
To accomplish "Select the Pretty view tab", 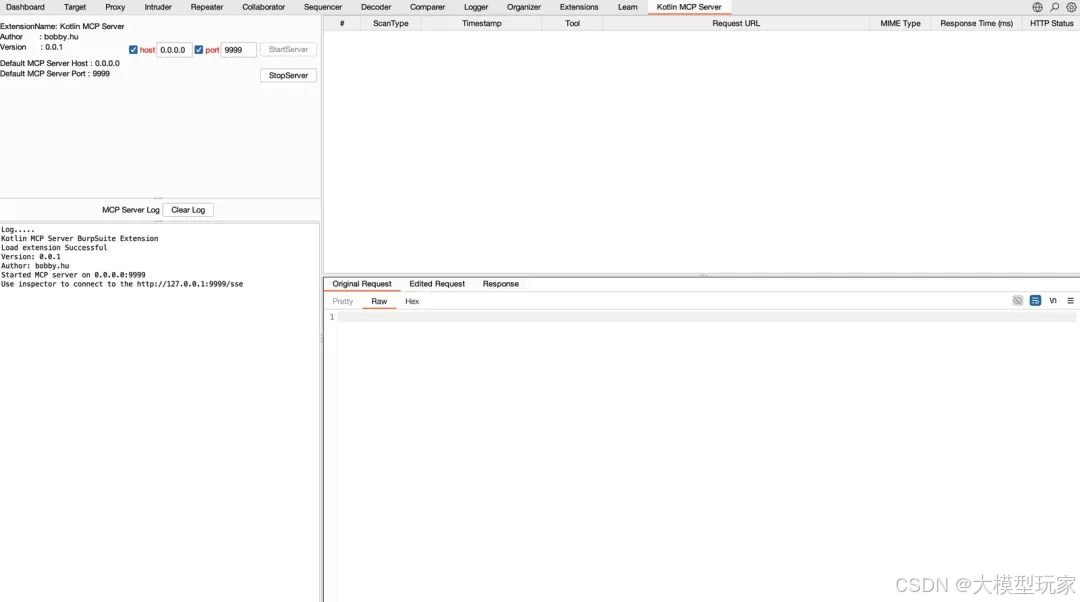I will (x=342, y=301).
